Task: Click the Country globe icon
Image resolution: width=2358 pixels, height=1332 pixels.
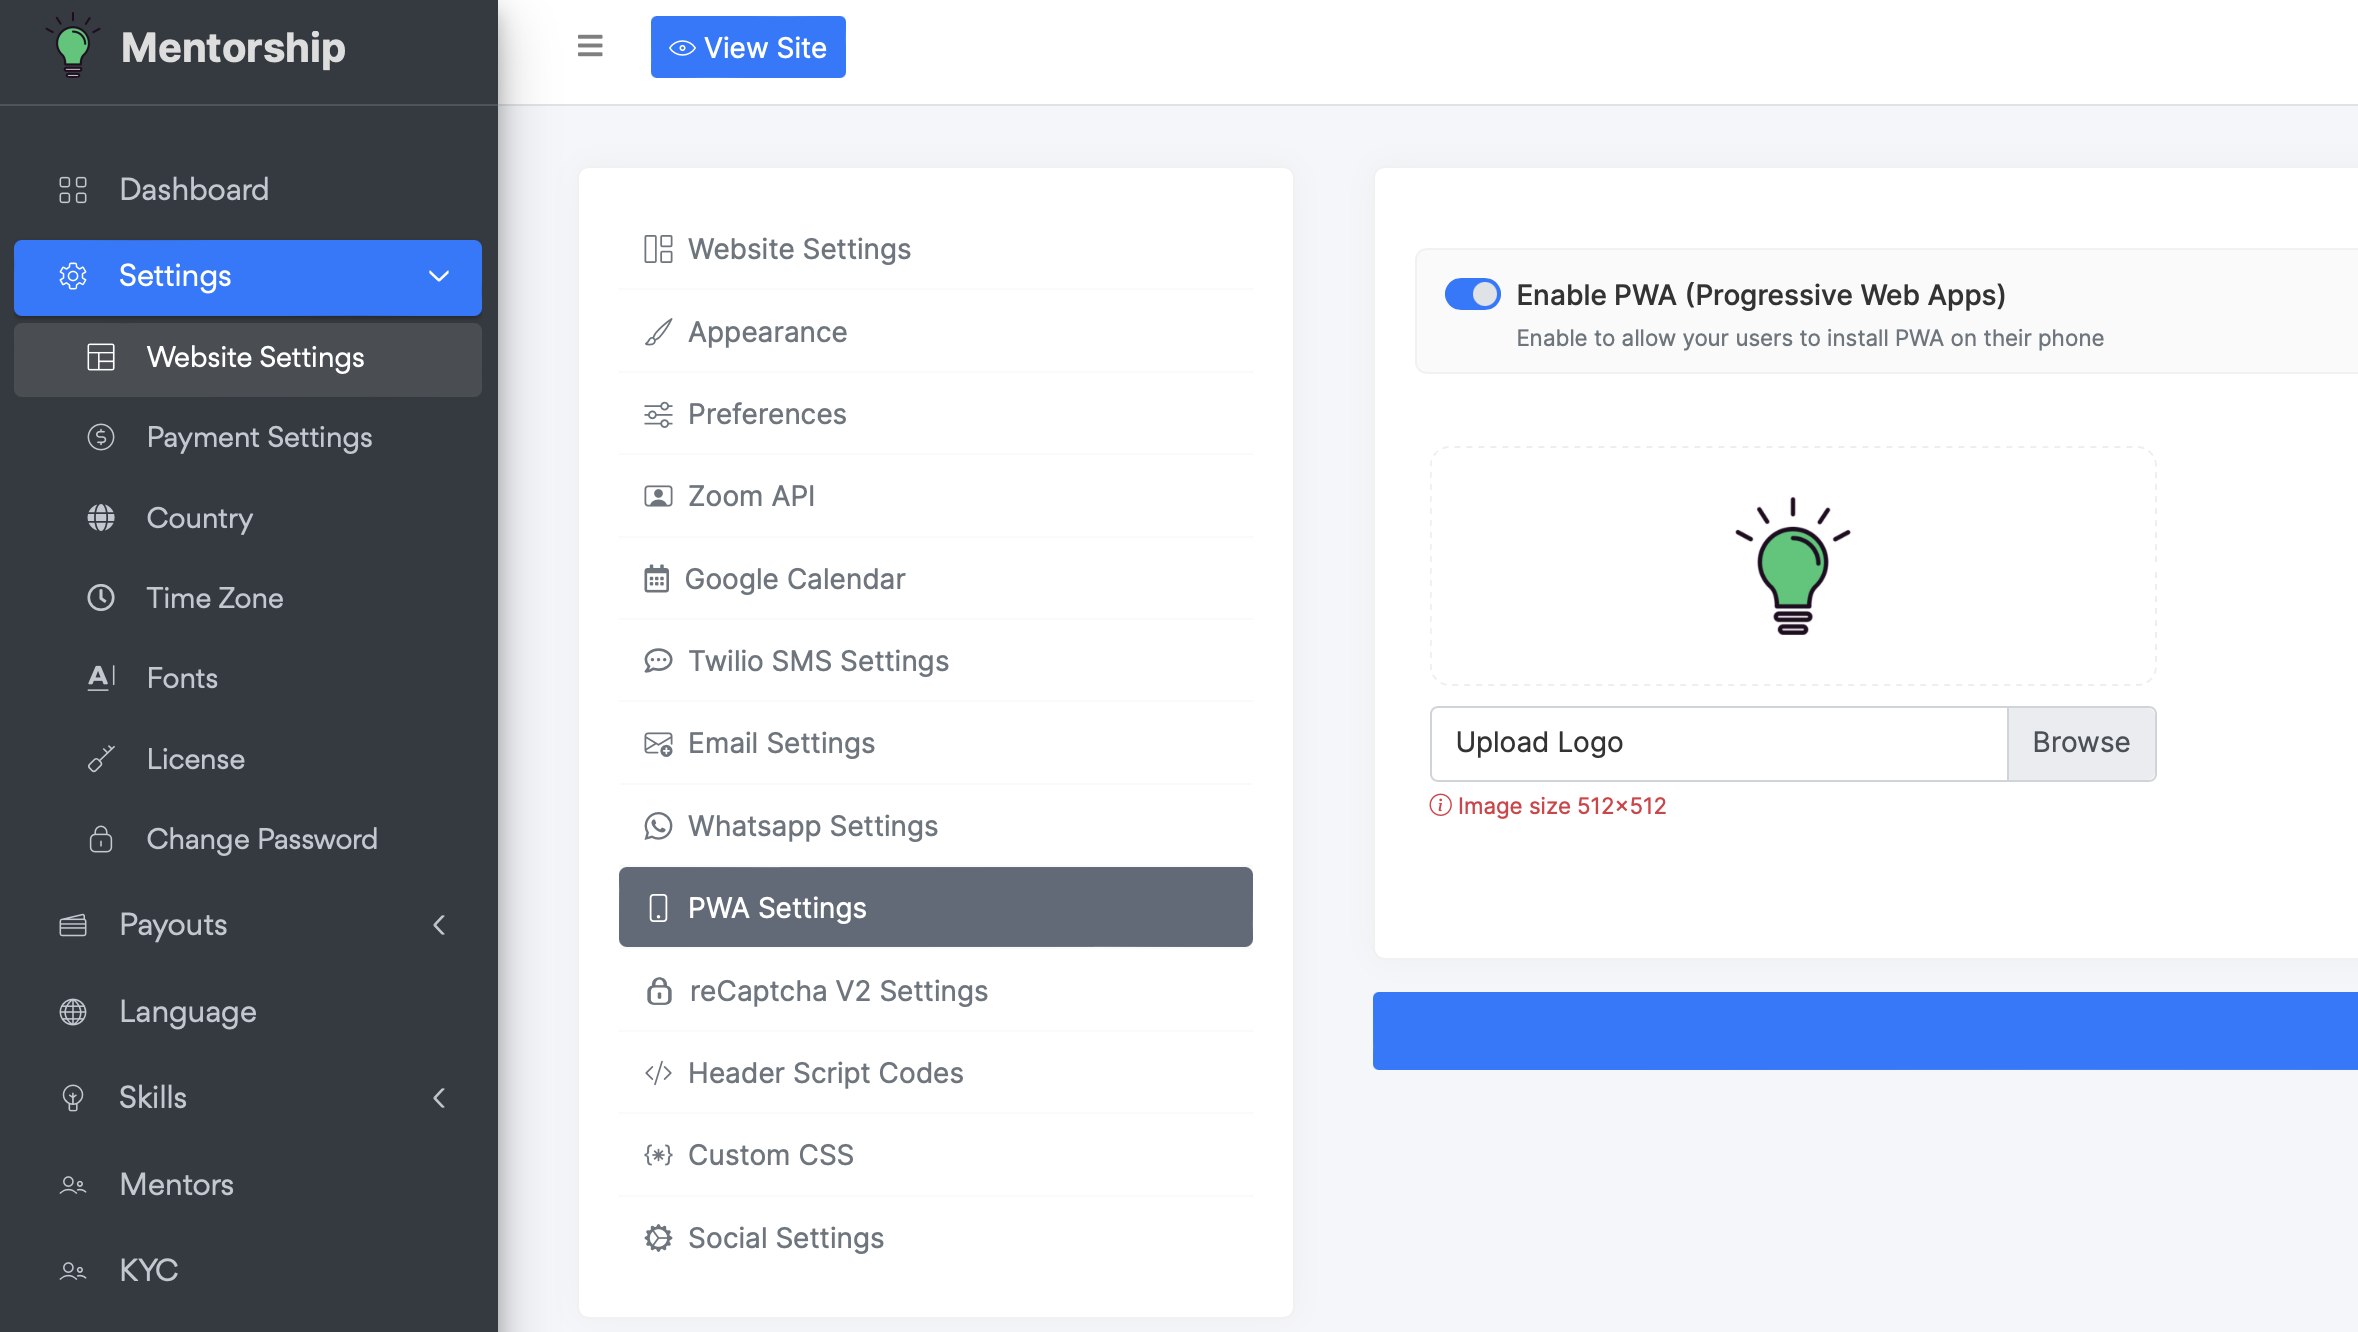Action: 101,518
